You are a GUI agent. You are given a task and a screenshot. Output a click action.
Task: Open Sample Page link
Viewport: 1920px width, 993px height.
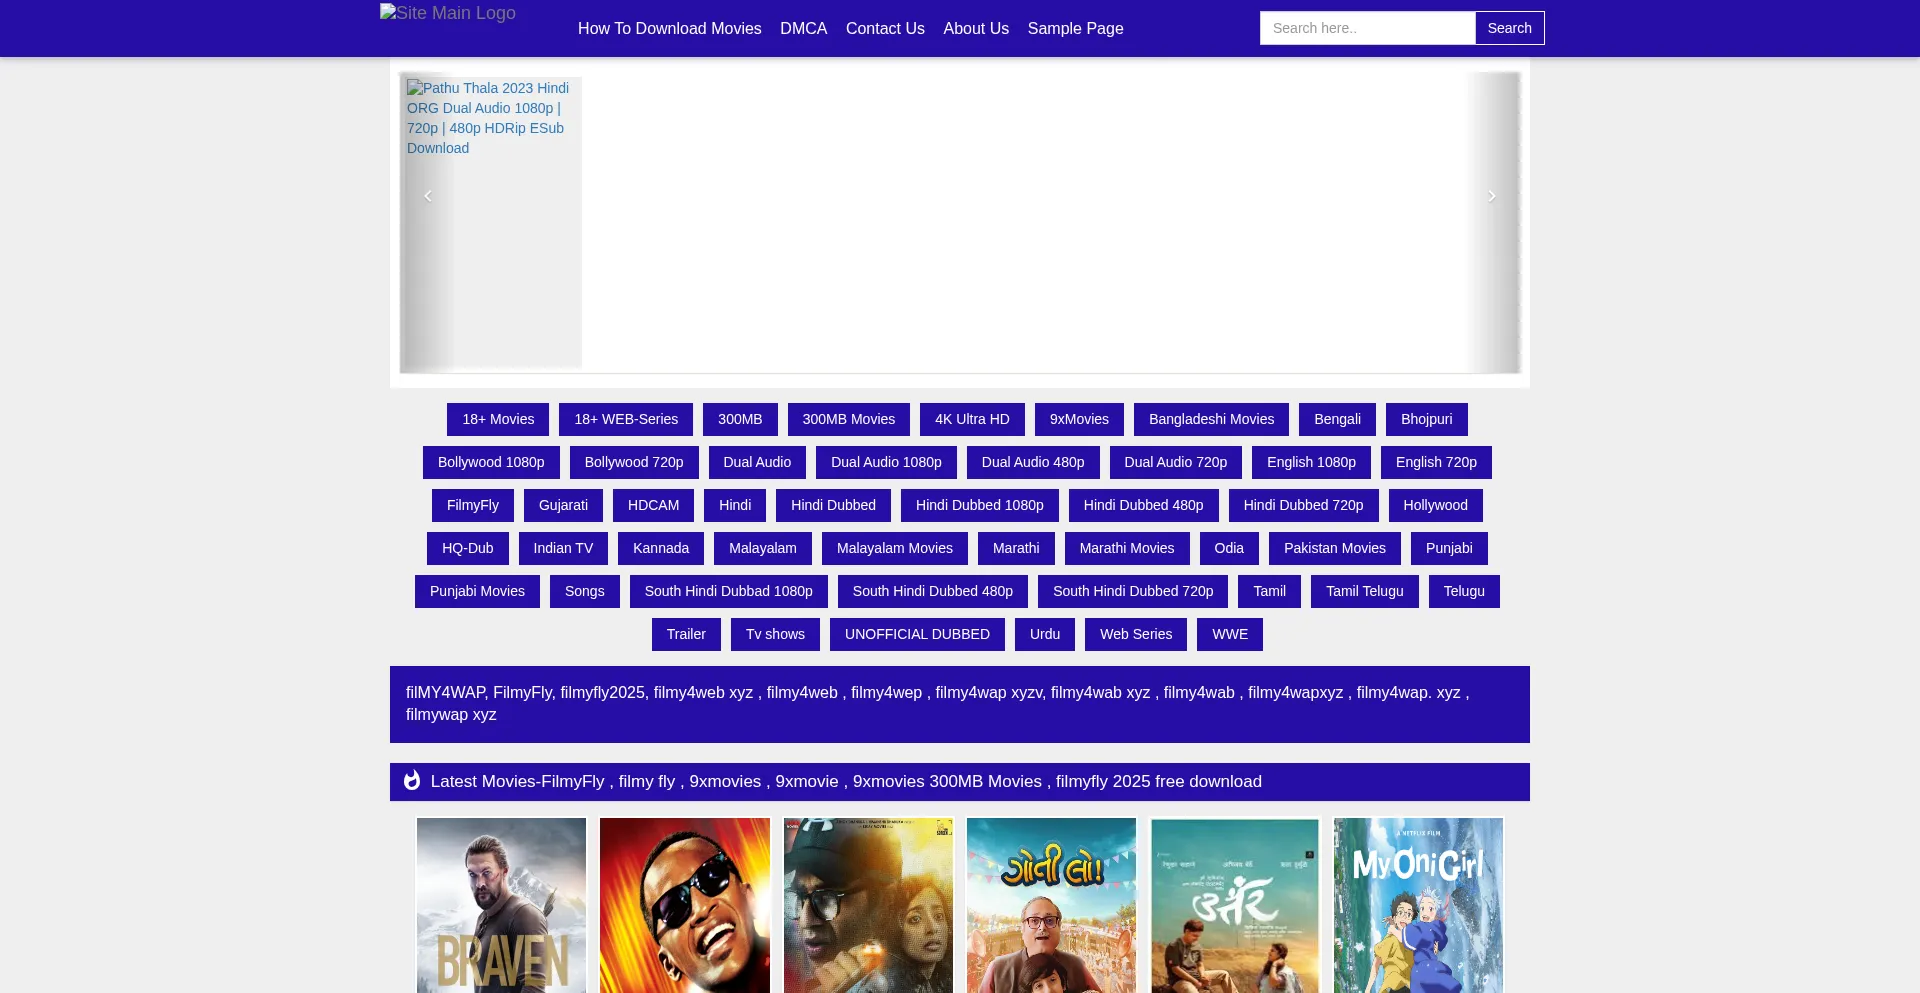click(x=1076, y=29)
